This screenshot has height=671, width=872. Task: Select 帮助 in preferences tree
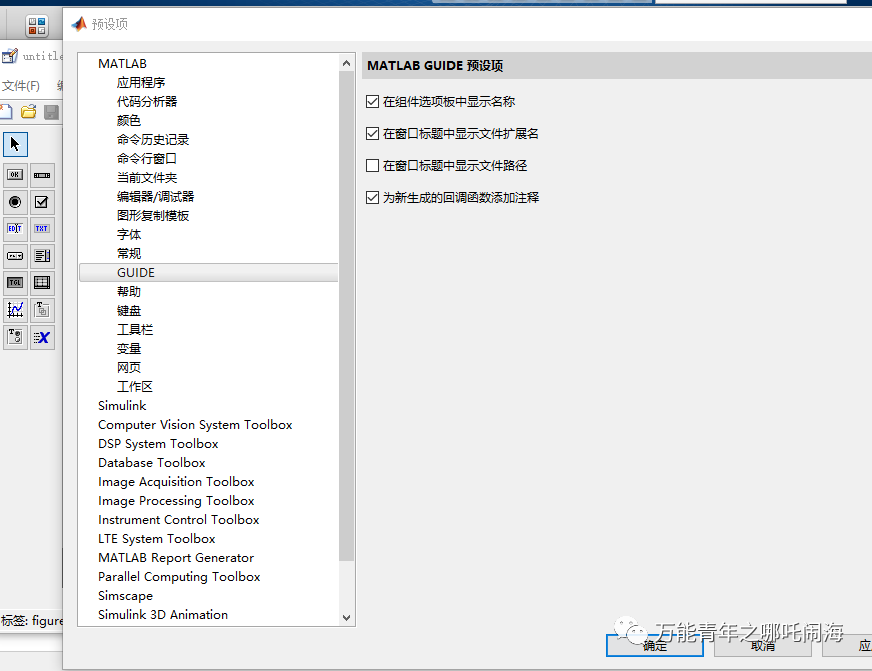point(128,292)
